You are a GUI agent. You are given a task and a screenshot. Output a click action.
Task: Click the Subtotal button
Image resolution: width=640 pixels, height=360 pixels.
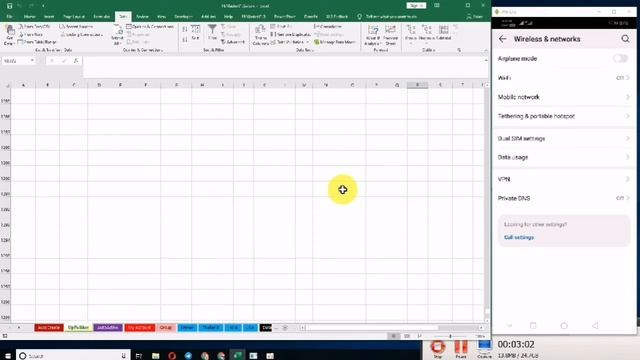point(443,33)
